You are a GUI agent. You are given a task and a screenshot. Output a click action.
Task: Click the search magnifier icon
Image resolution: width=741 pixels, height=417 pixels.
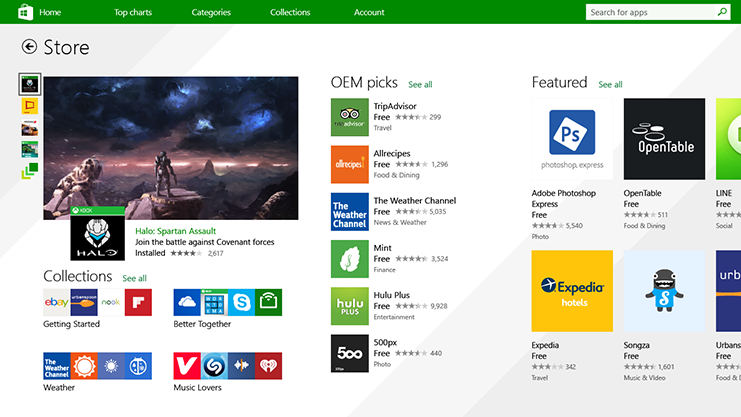(x=722, y=12)
